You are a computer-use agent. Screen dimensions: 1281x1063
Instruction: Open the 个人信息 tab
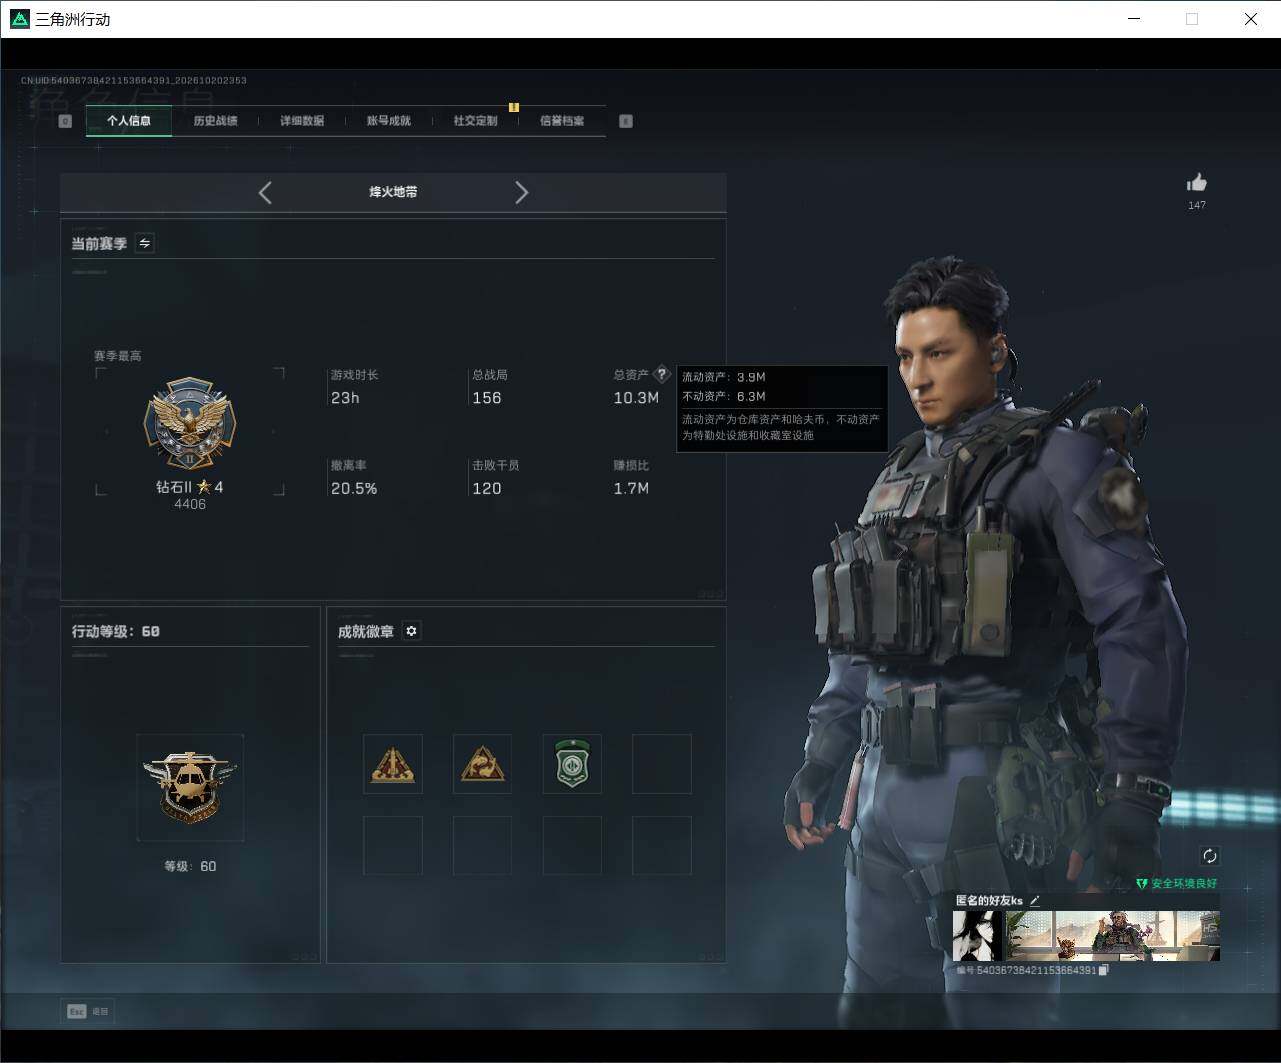coord(129,121)
